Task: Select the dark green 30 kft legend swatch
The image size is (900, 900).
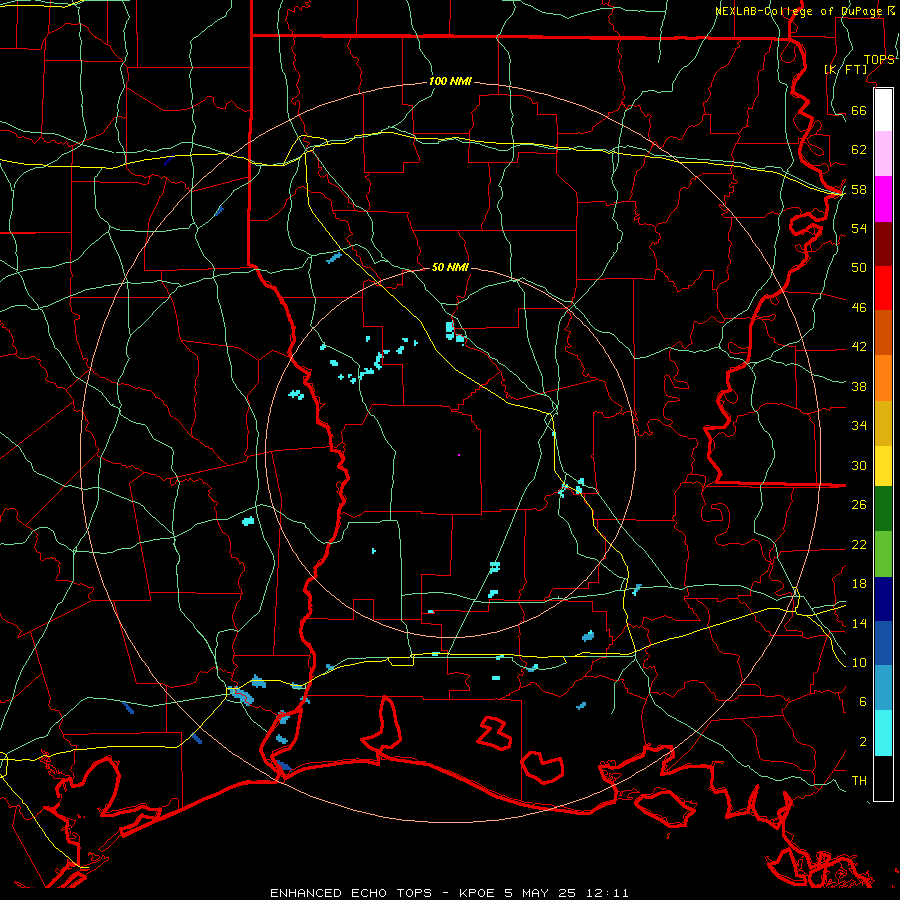Action: point(883,509)
